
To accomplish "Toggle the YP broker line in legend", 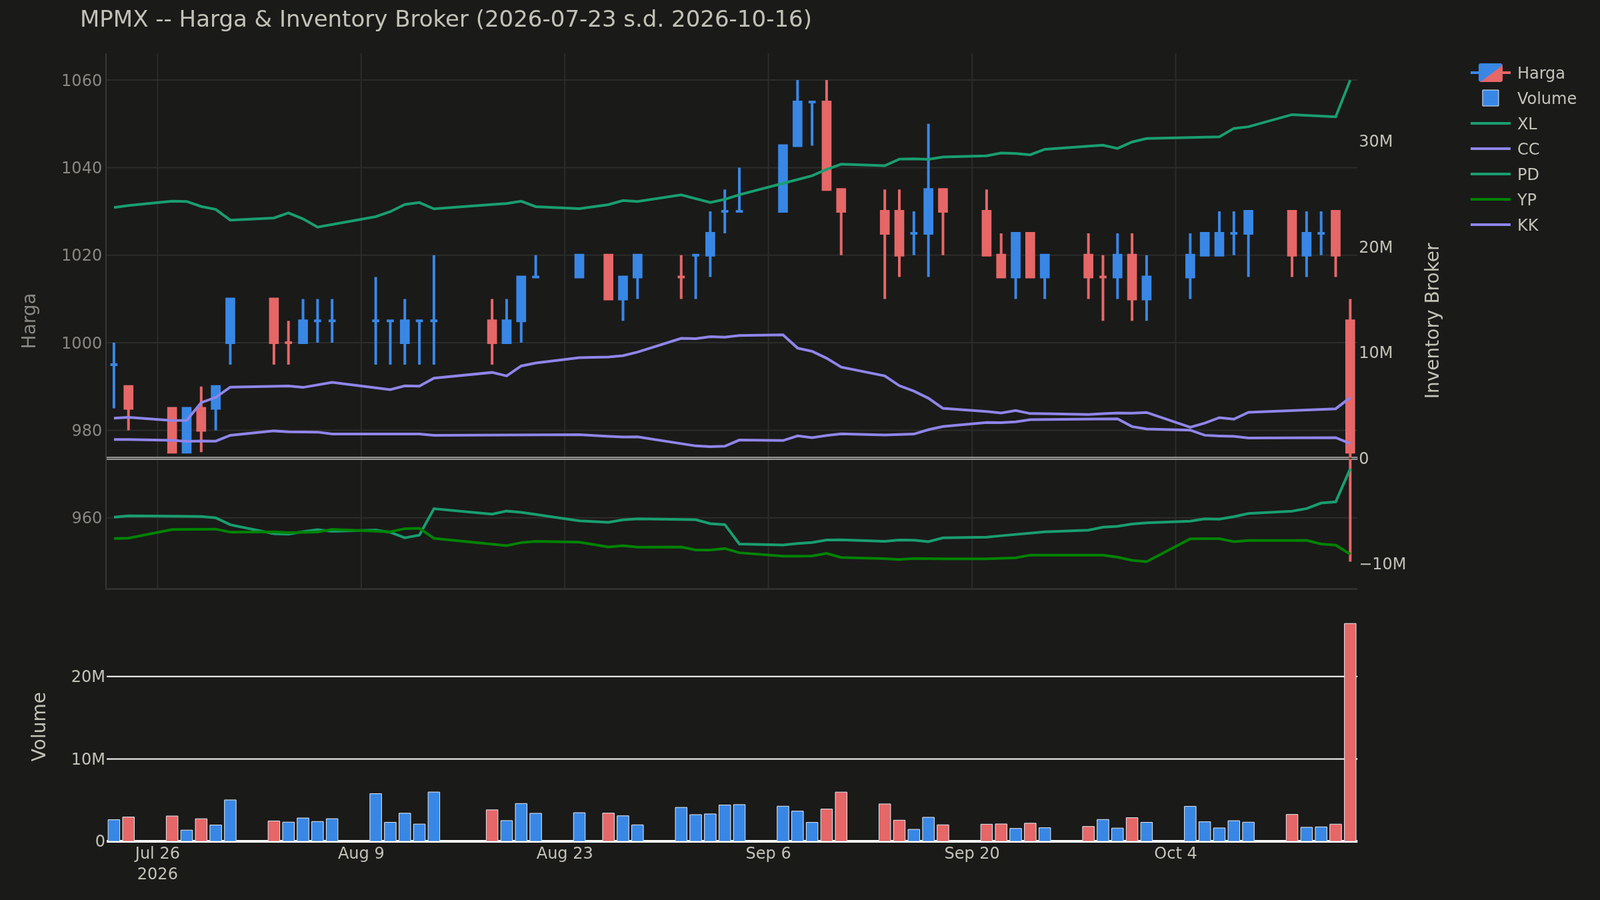I will click(x=1504, y=200).
